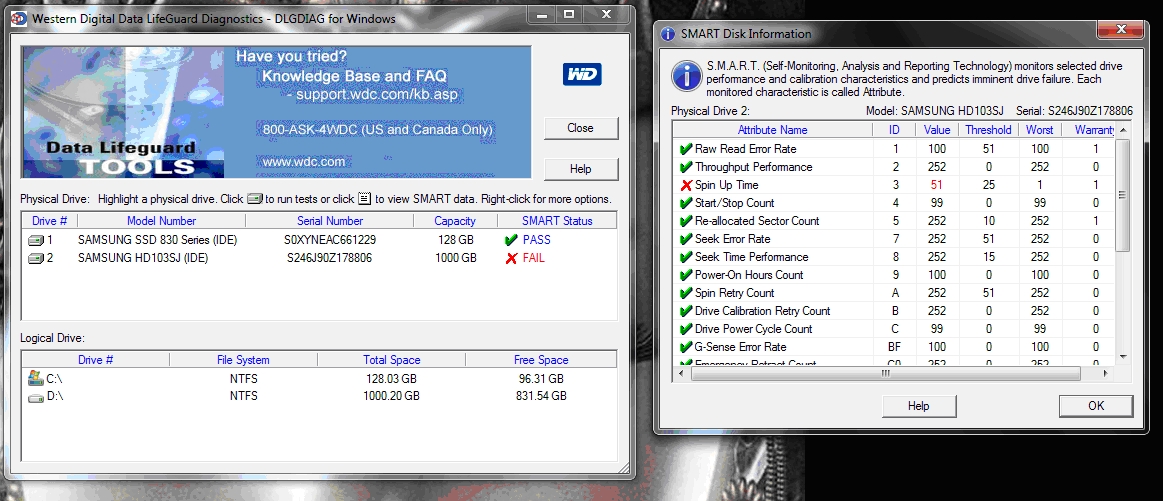Viewport: 1163px width, 501px height.
Task: Click the run tests icon in instructions
Action: (x=255, y=199)
